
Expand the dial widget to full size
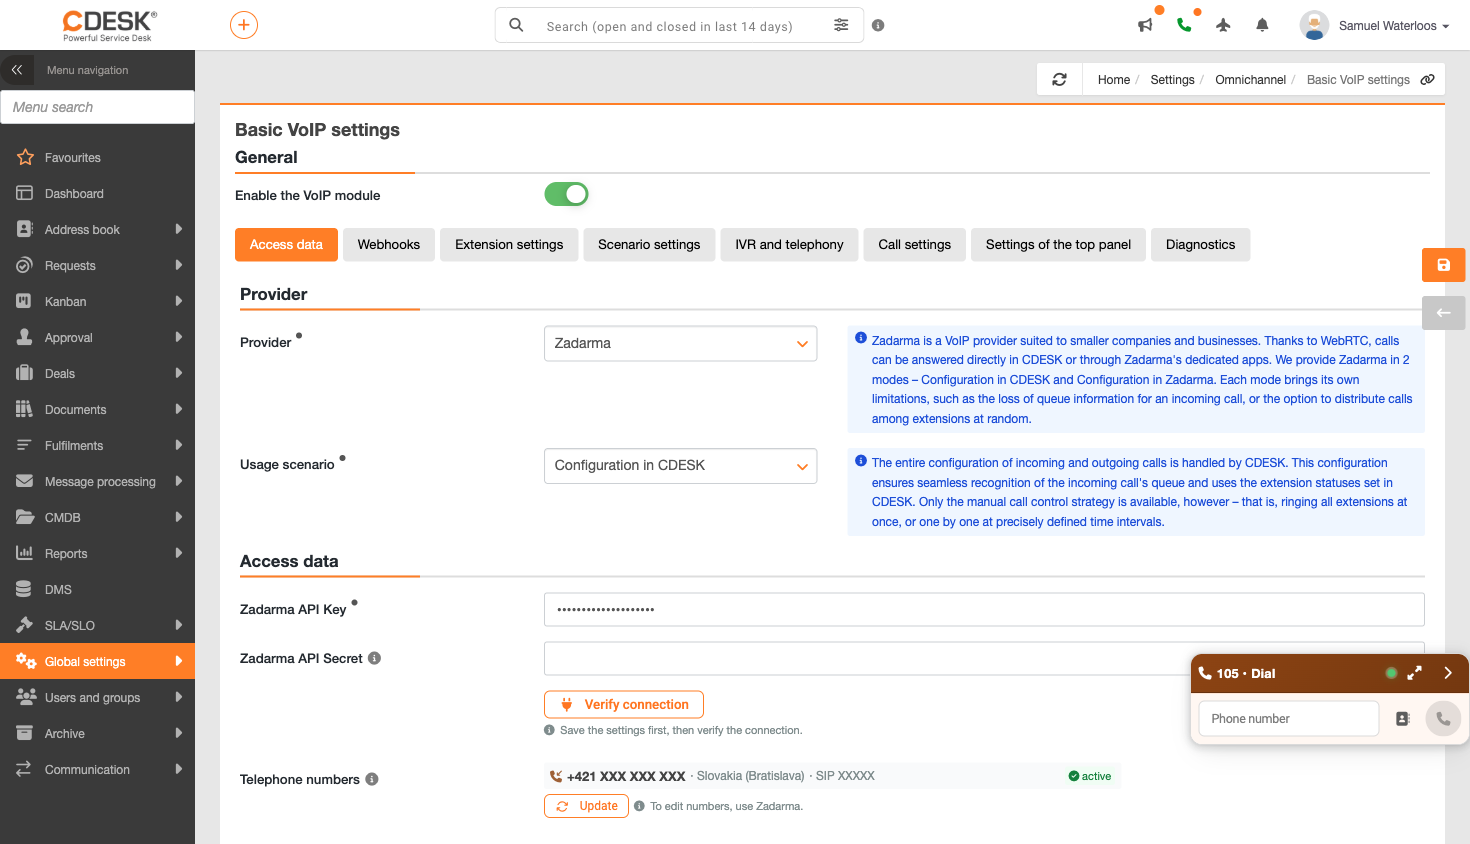(1414, 673)
